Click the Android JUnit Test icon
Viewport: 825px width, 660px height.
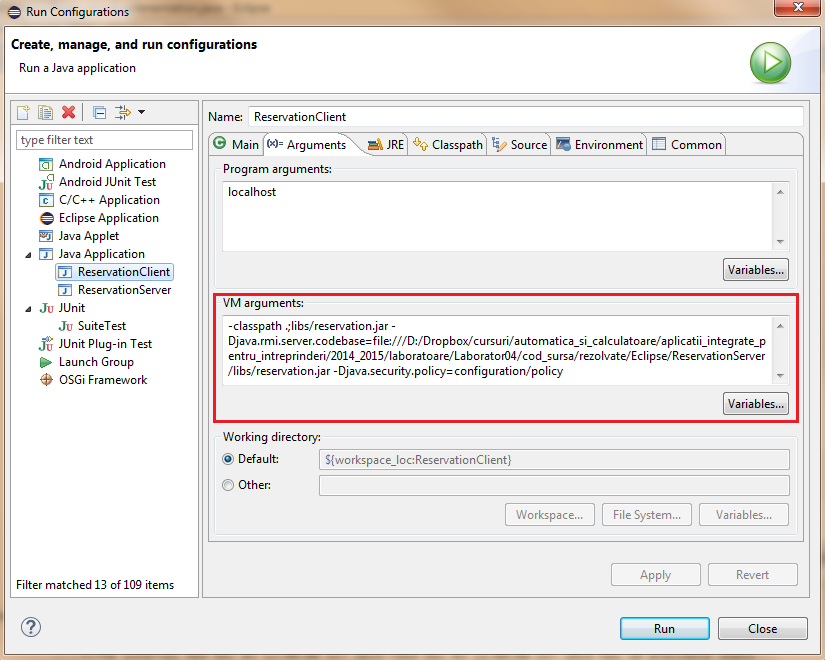pyautogui.click(x=46, y=182)
